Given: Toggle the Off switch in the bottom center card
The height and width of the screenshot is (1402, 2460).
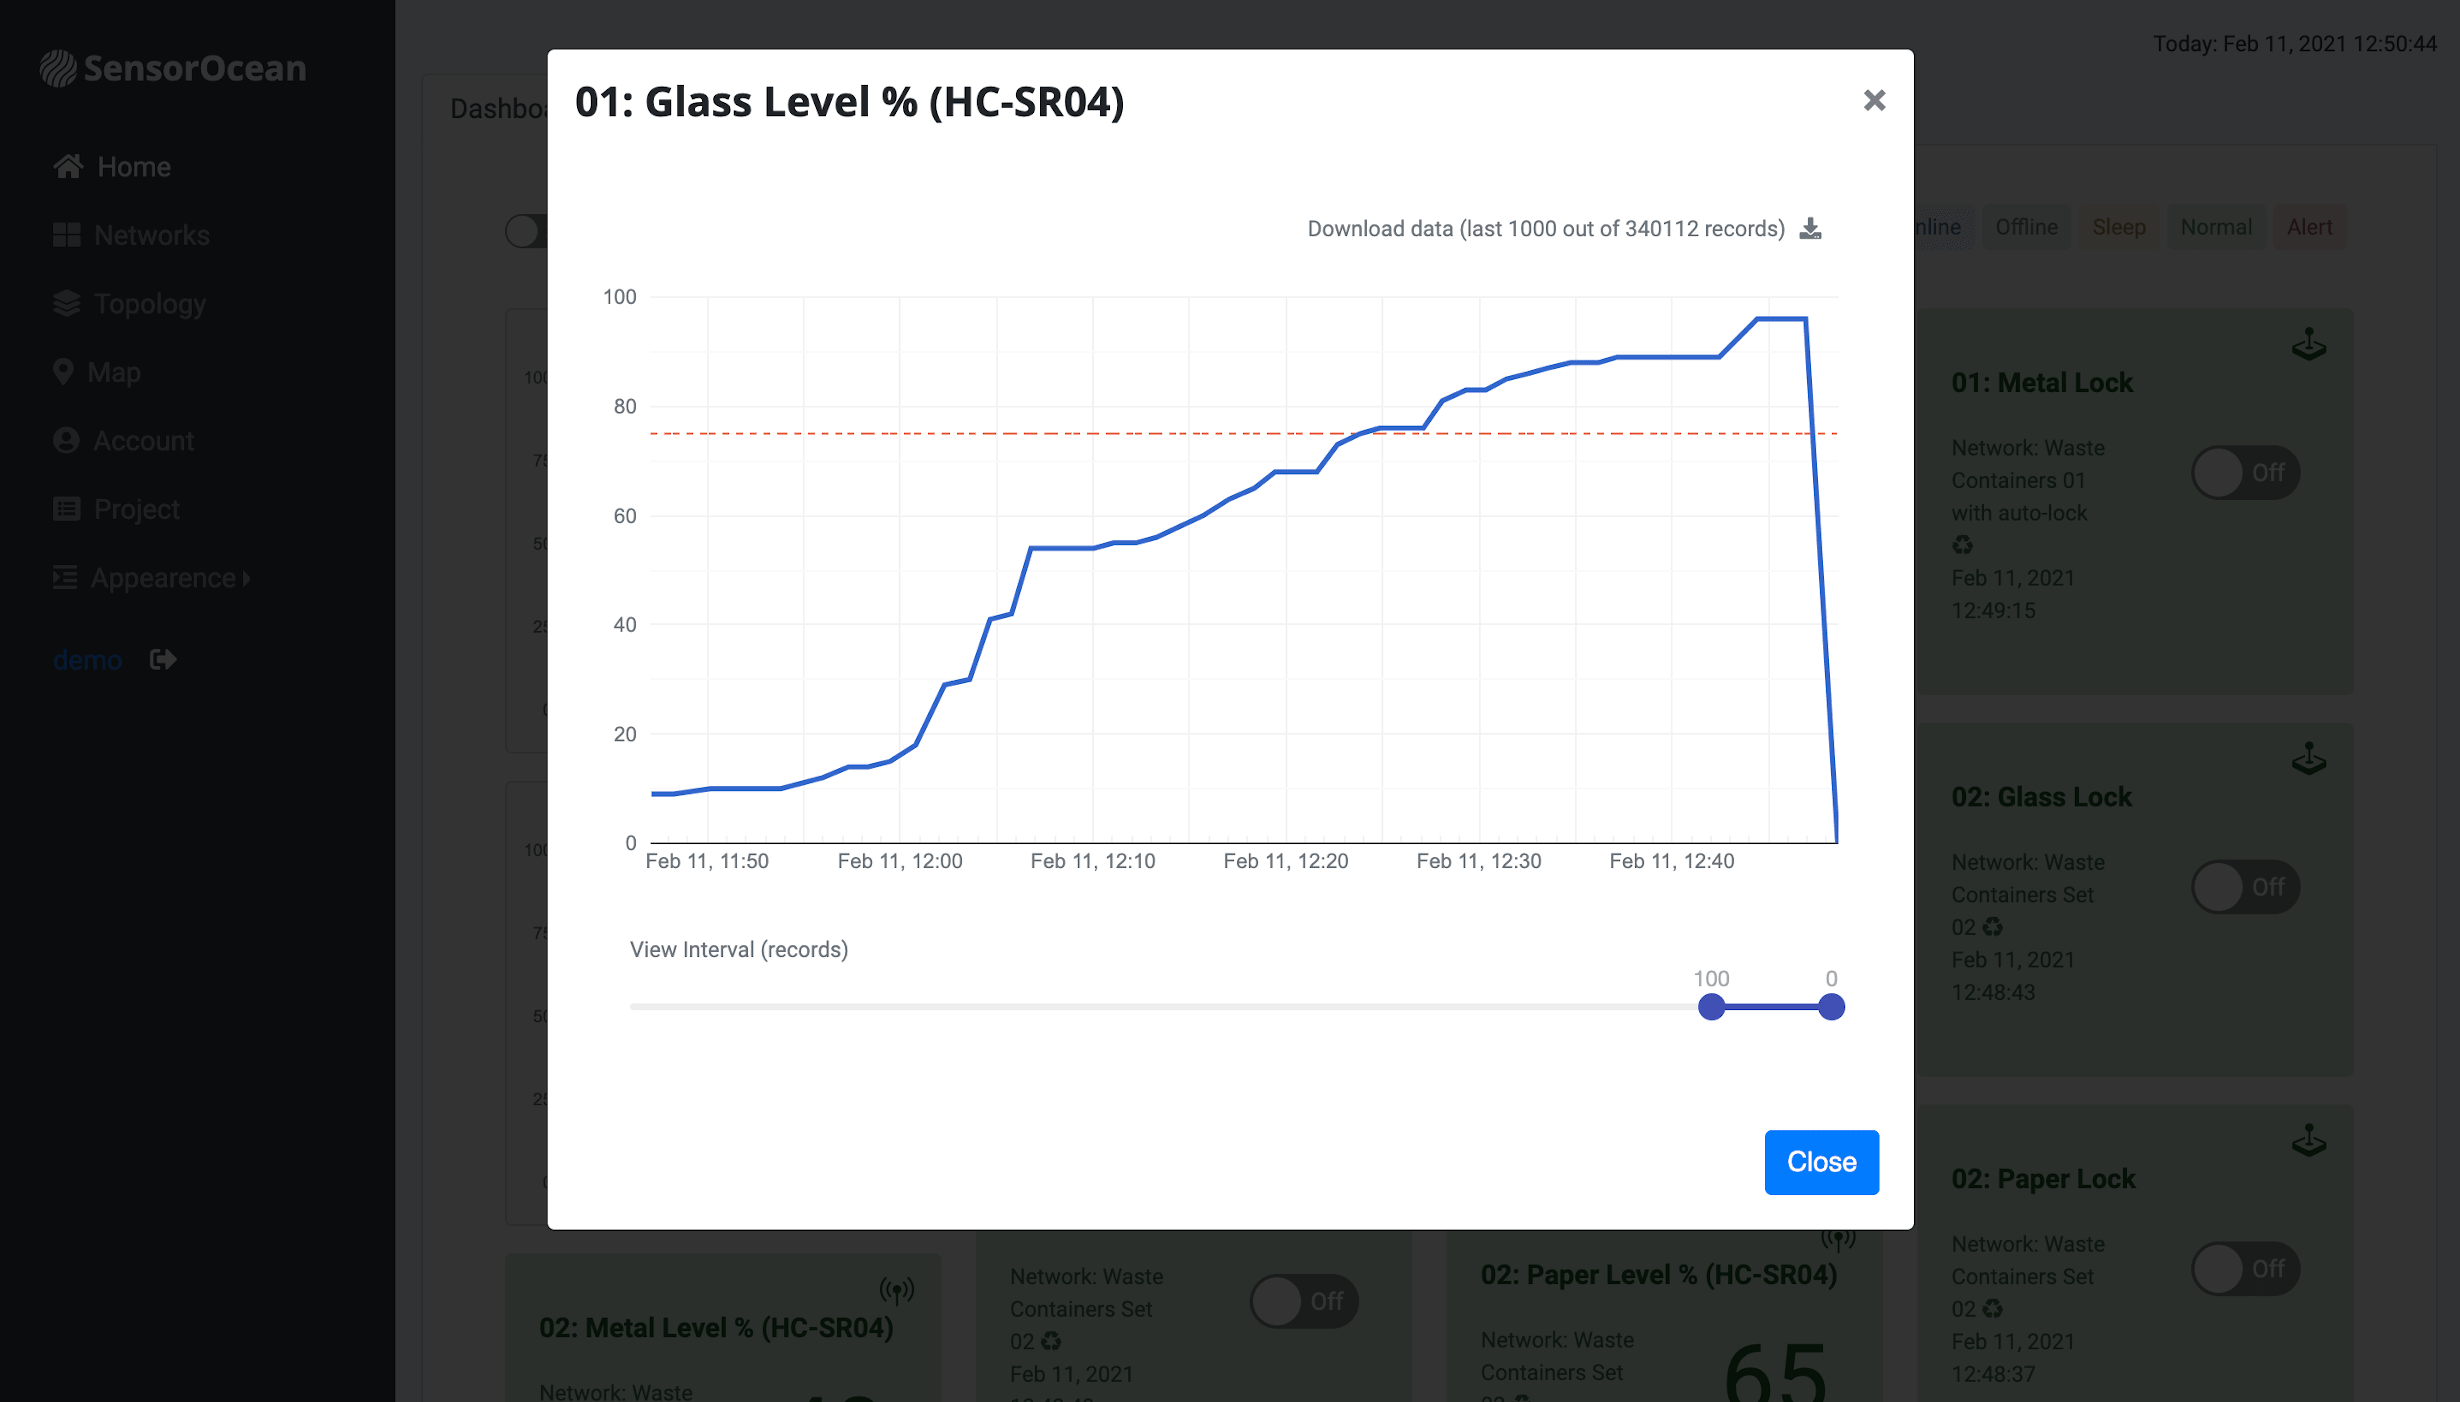Looking at the screenshot, I should [x=1303, y=1301].
